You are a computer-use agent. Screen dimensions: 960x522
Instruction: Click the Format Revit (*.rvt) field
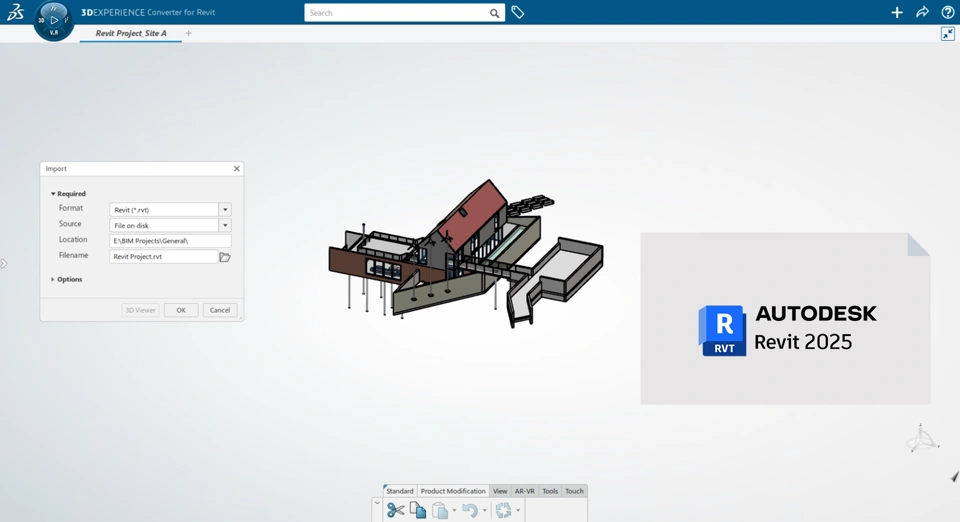163,210
